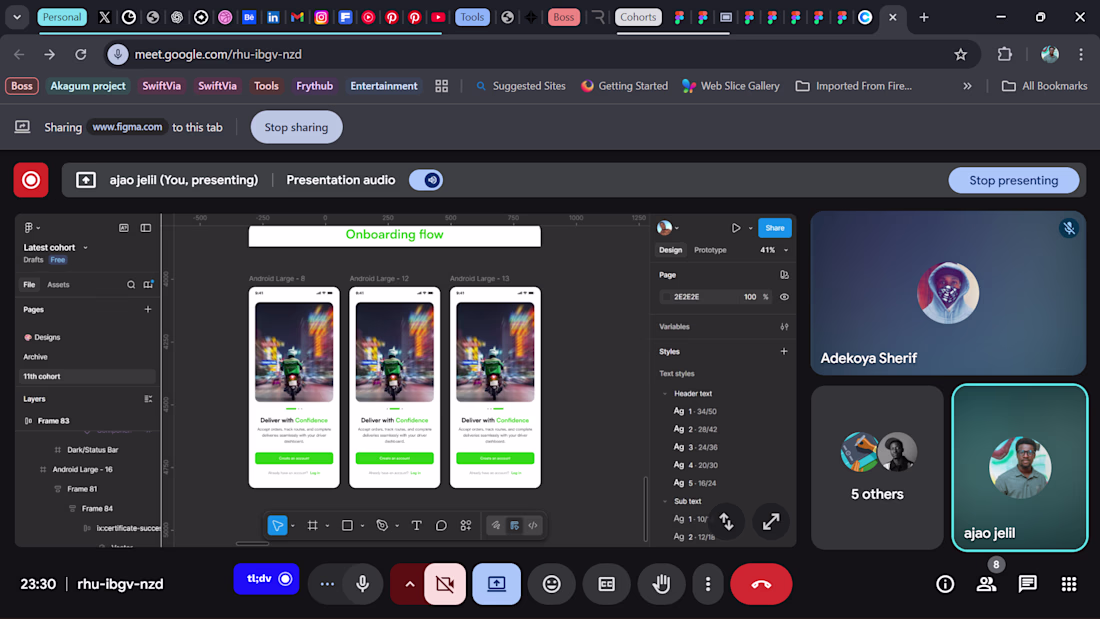Image resolution: width=1100 pixels, height=619 pixels.
Task: Switch to the Design tab in Figma
Action: coord(670,250)
